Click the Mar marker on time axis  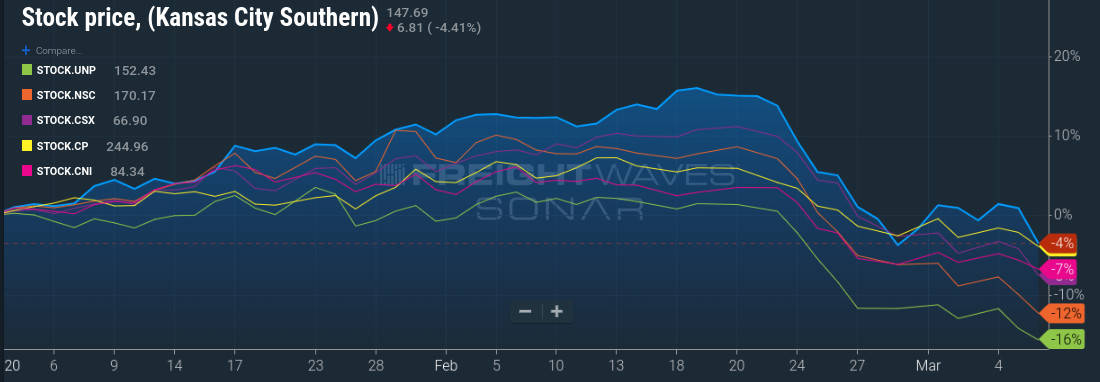(x=928, y=365)
